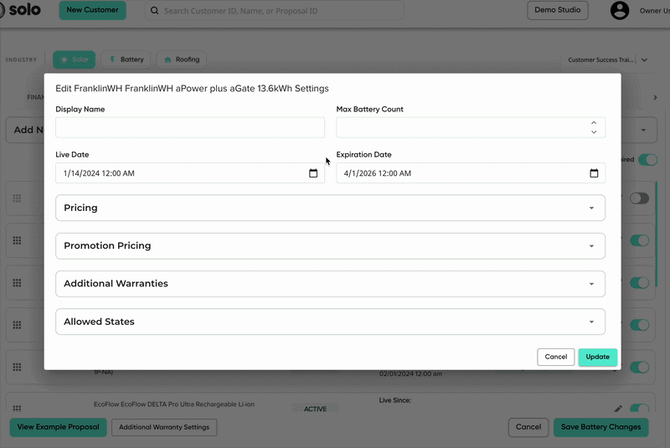Click Save Battery Changes button
Image resolution: width=670 pixels, height=448 pixels.
(601, 427)
